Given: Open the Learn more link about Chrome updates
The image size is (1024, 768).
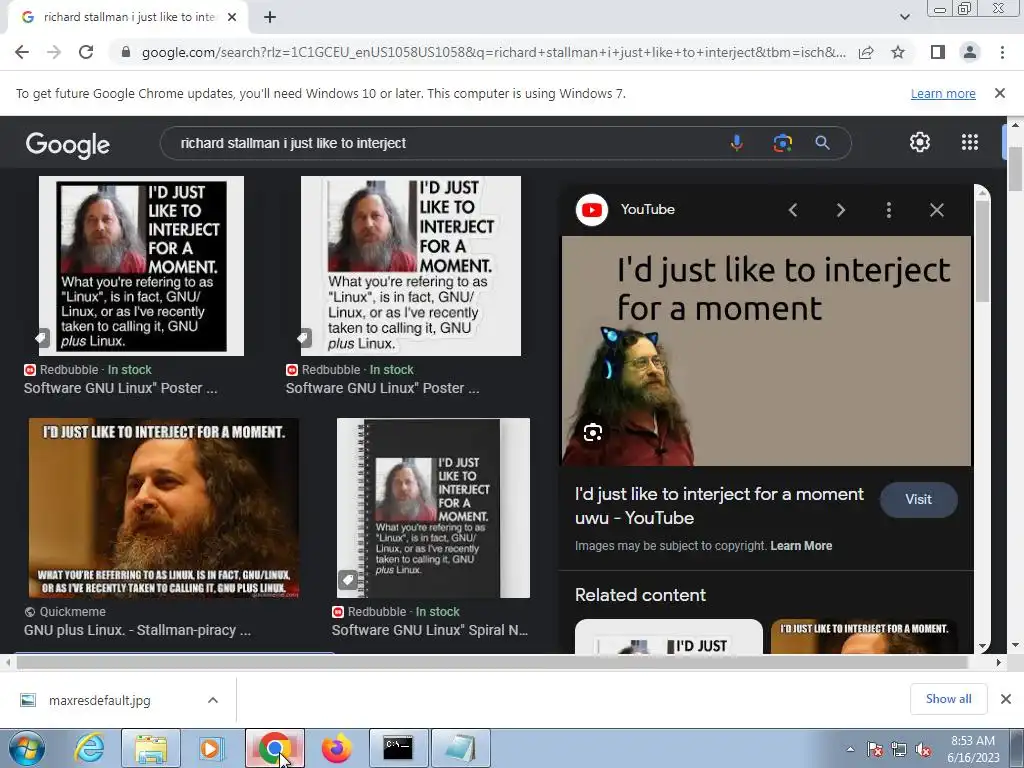Looking at the screenshot, I should tap(943, 93).
